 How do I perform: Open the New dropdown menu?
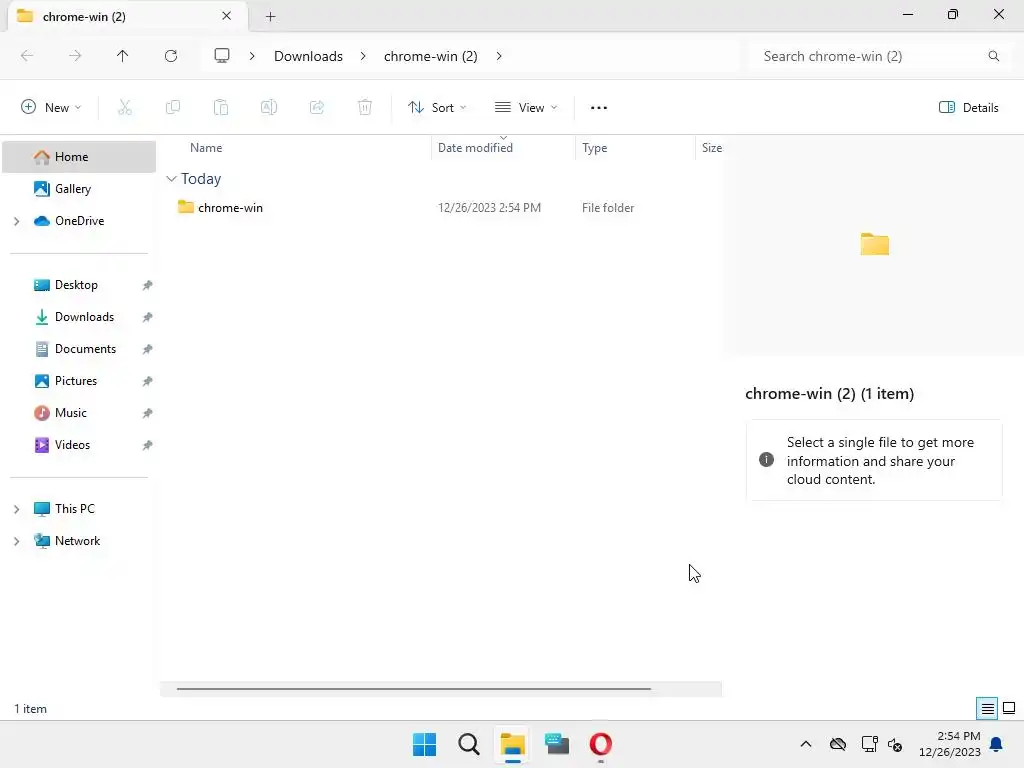51,108
